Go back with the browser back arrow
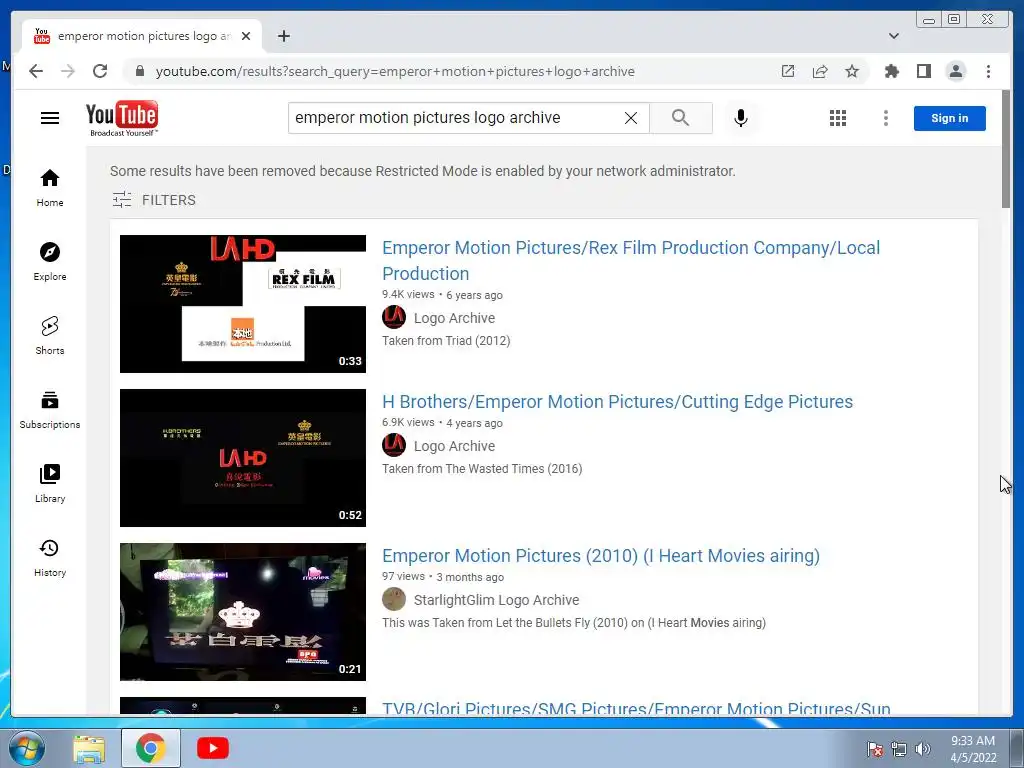Image resolution: width=1024 pixels, height=768 pixels. (36, 71)
